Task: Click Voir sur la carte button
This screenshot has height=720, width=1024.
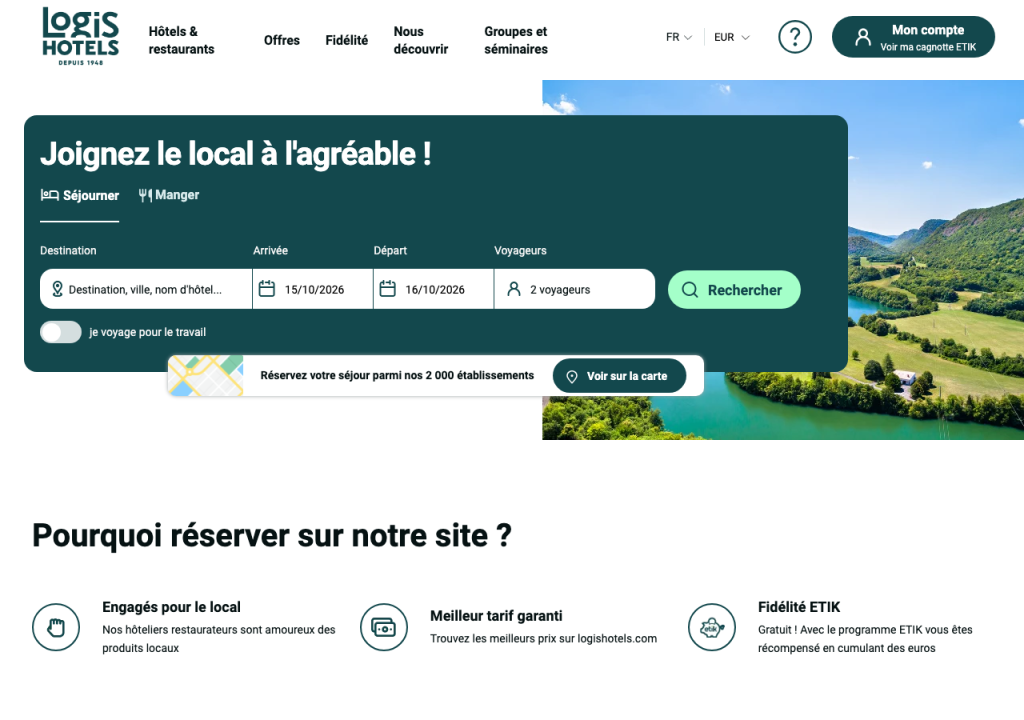Action: click(619, 376)
